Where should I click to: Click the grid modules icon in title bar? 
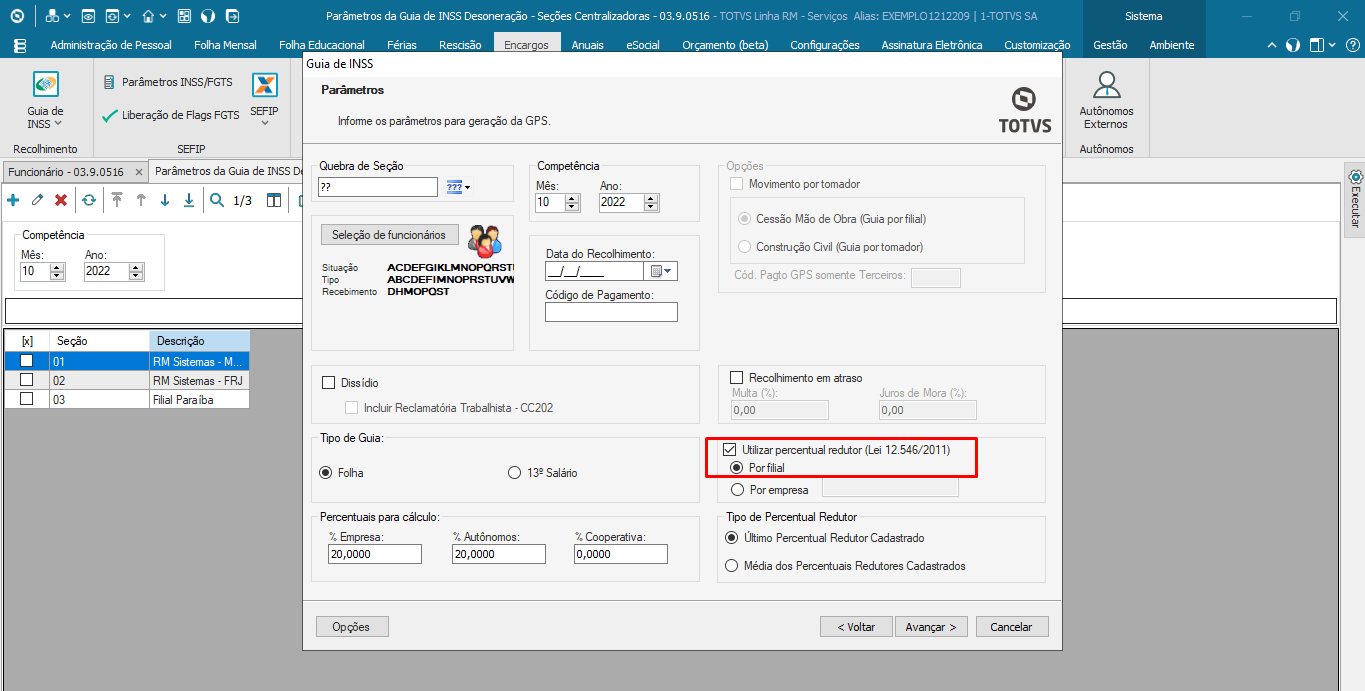pyautogui.click(x=184, y=16)
